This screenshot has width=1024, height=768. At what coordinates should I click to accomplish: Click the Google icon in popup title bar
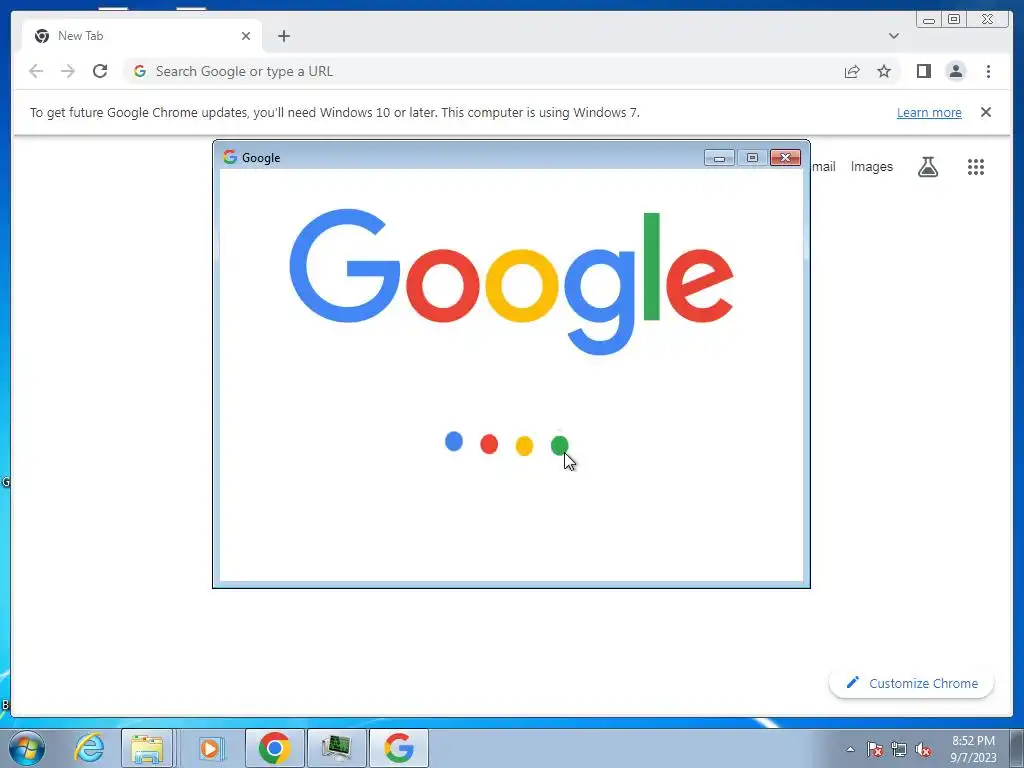[x=230, y=157]
